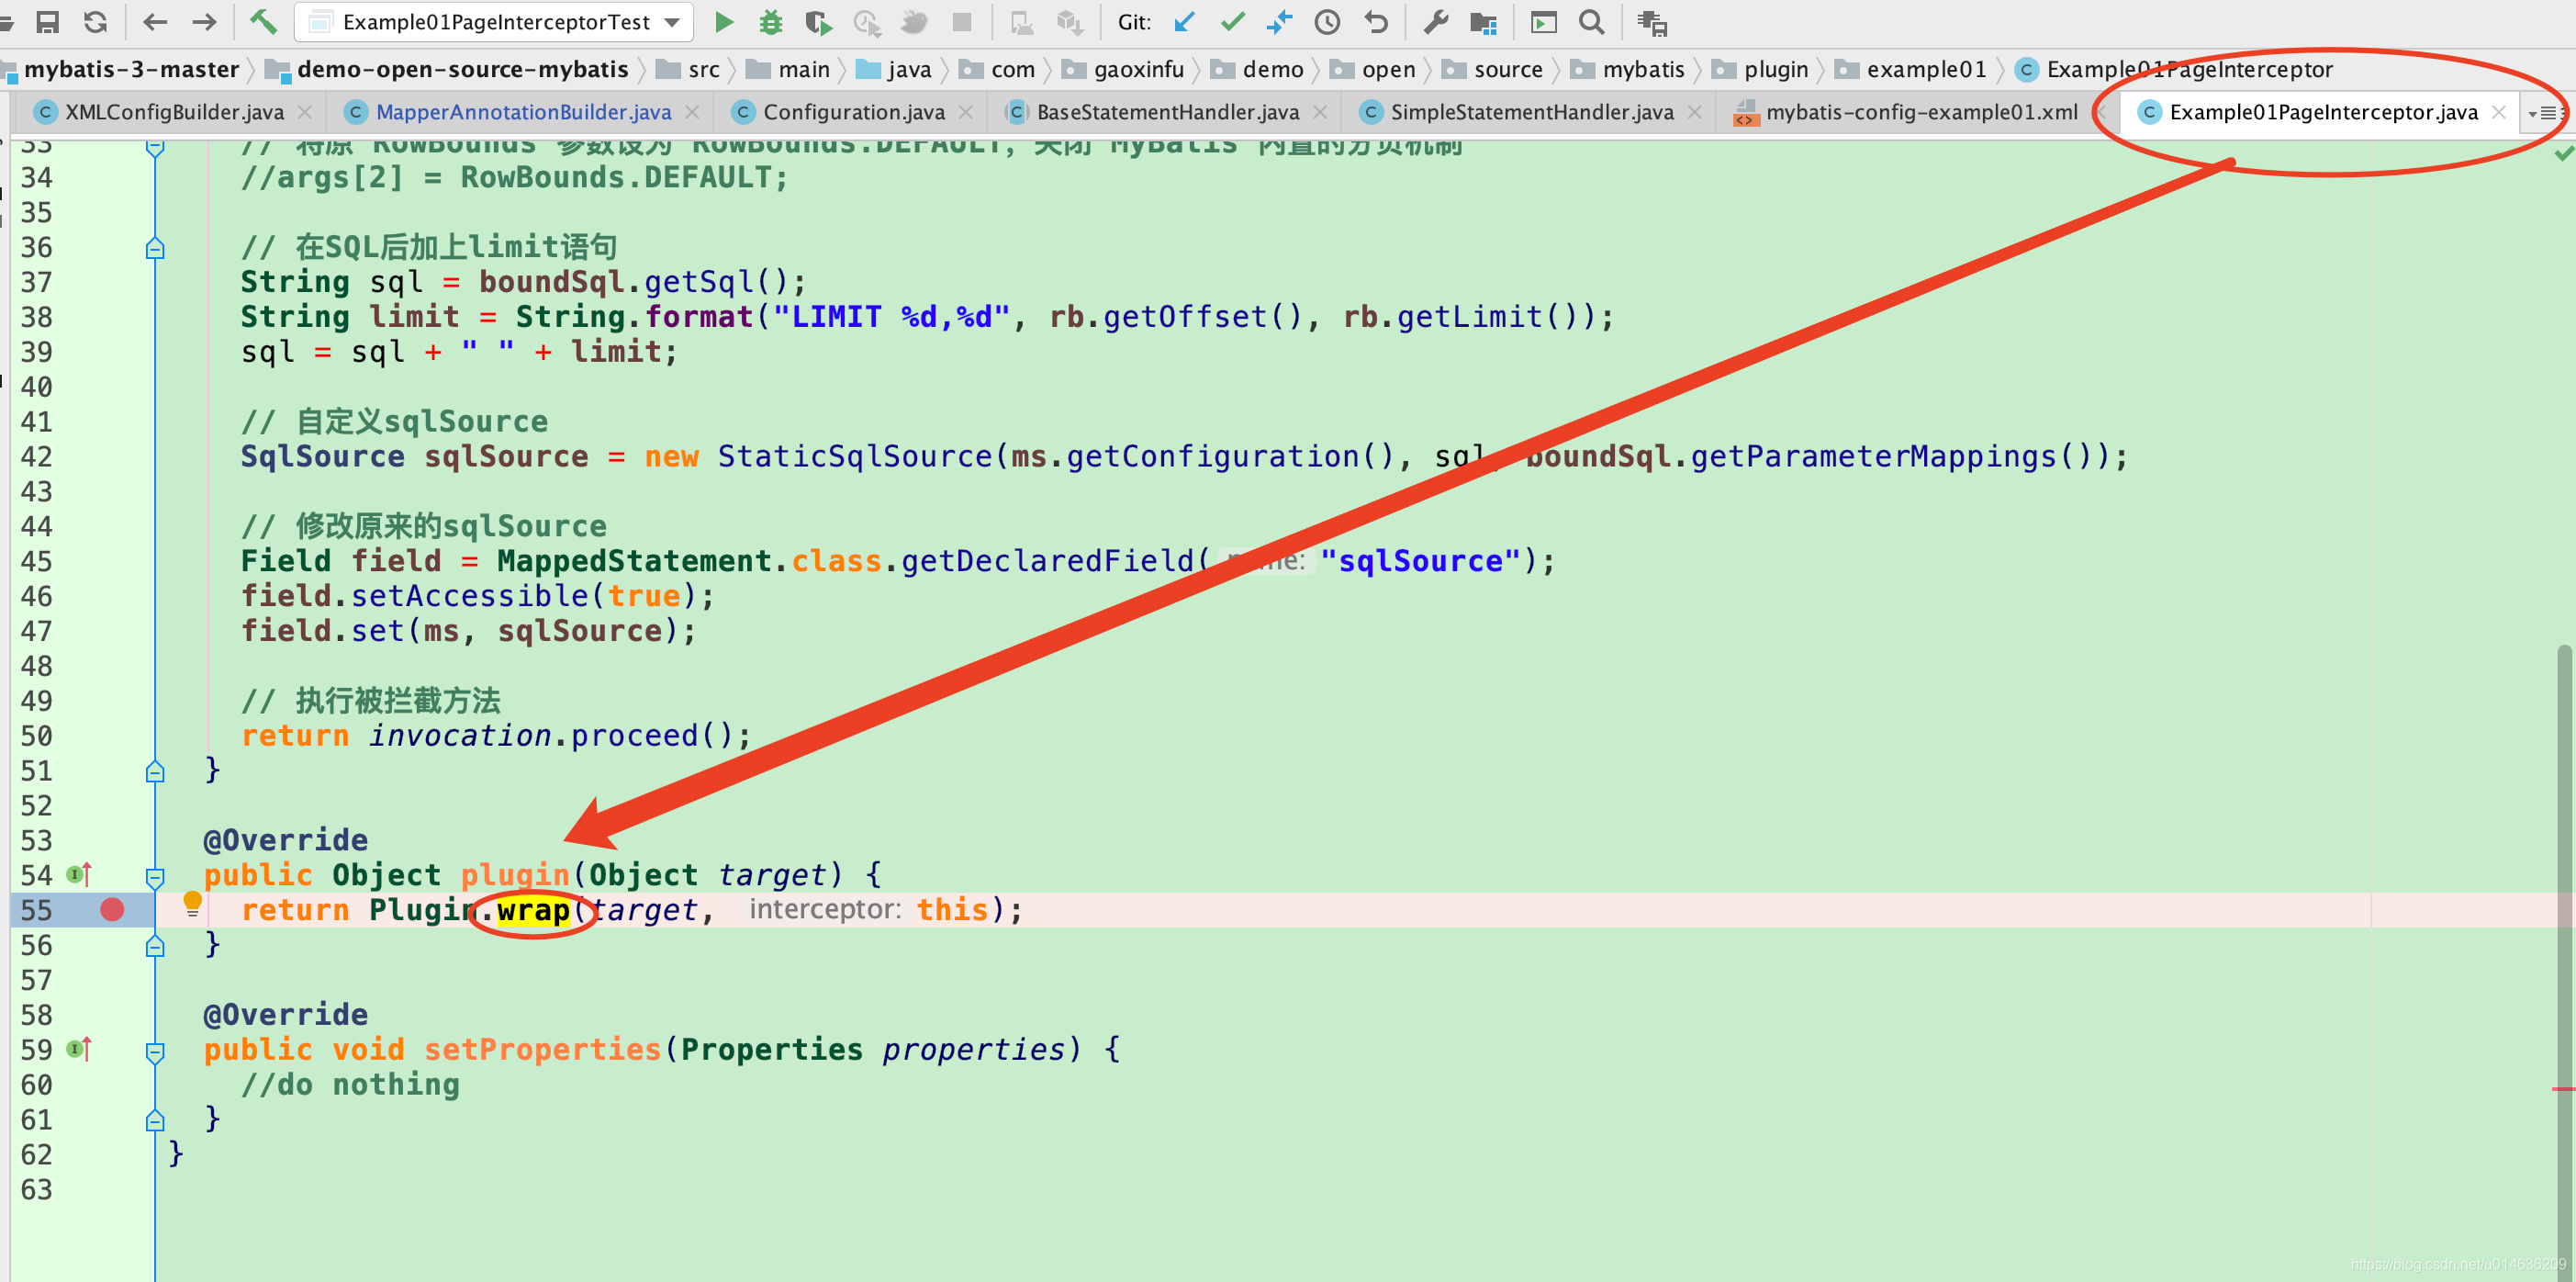Revert changes with the undo arrow icon
Viewport: 2576px width, 1282px height.
(x=1376, y=22)
